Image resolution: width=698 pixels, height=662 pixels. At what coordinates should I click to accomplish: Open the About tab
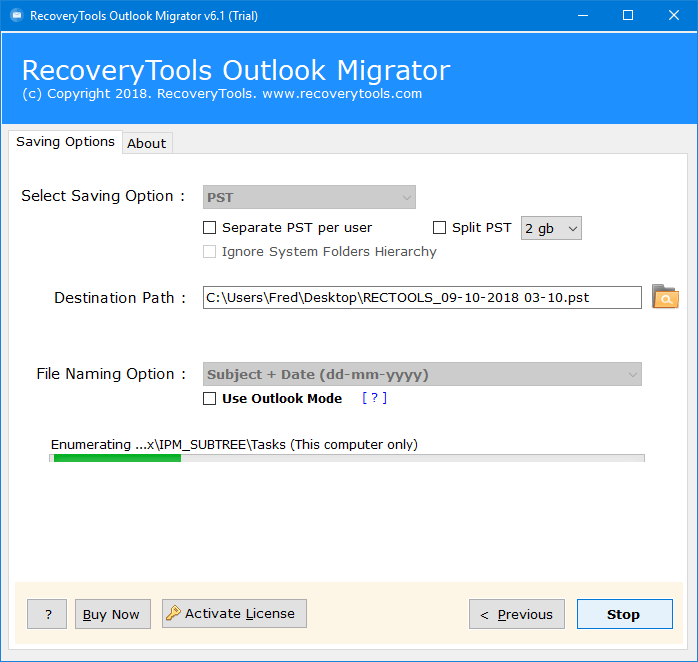[147, 143]
